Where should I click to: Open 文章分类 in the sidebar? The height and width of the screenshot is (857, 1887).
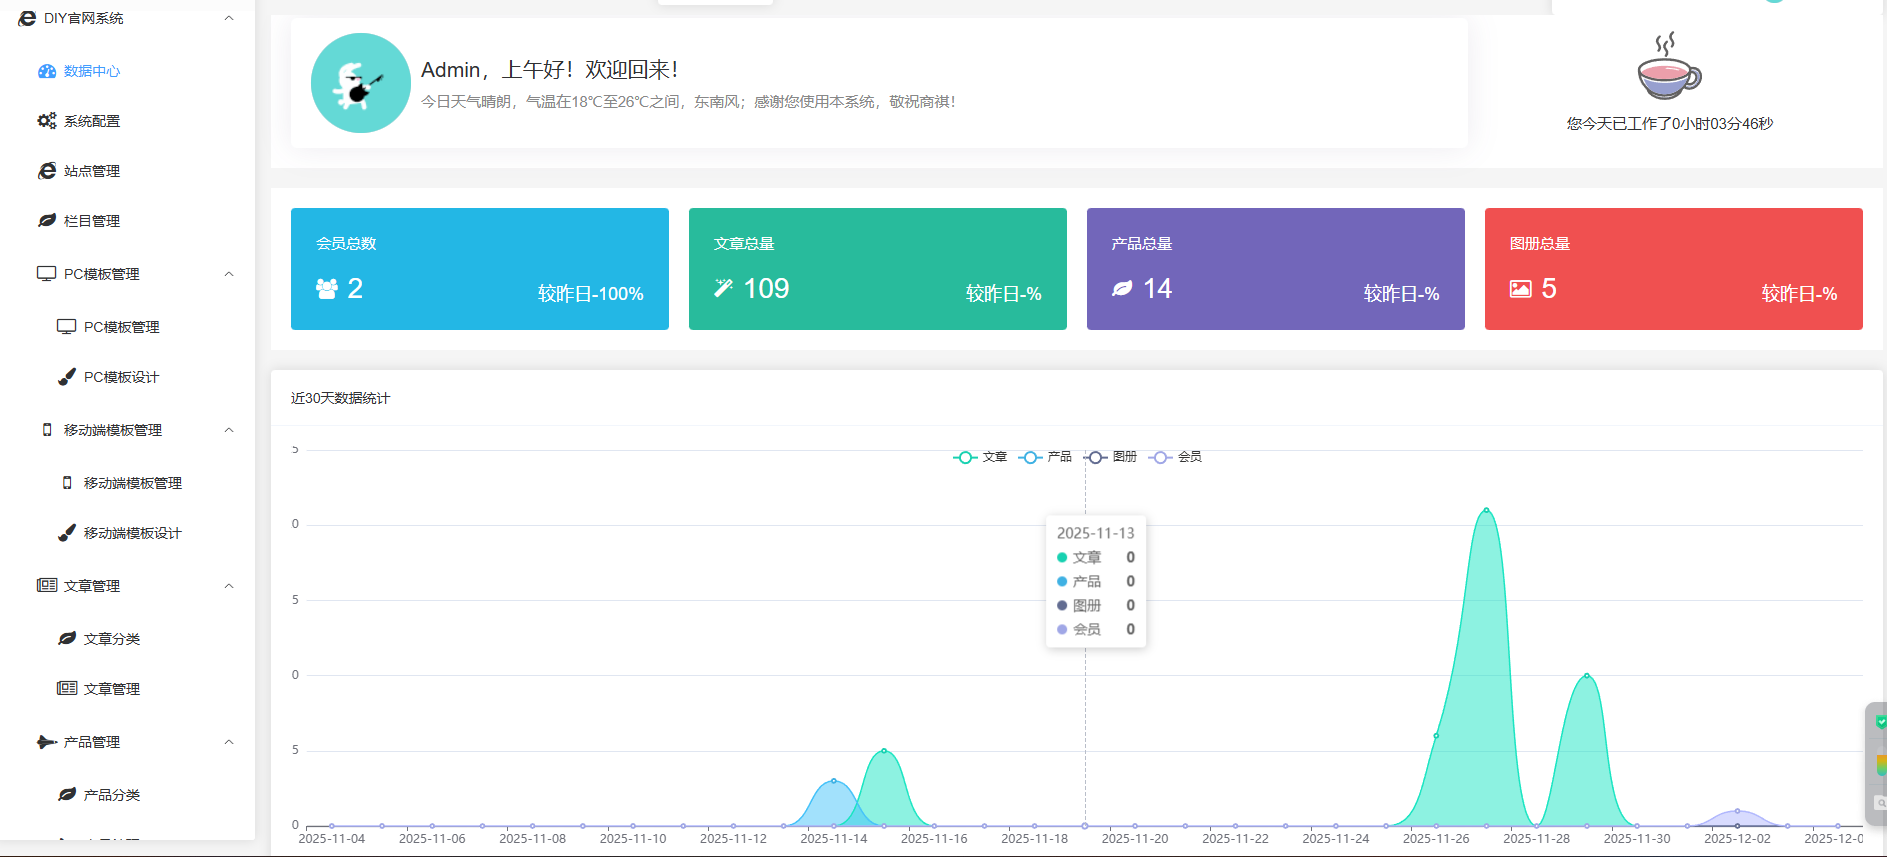111,639
